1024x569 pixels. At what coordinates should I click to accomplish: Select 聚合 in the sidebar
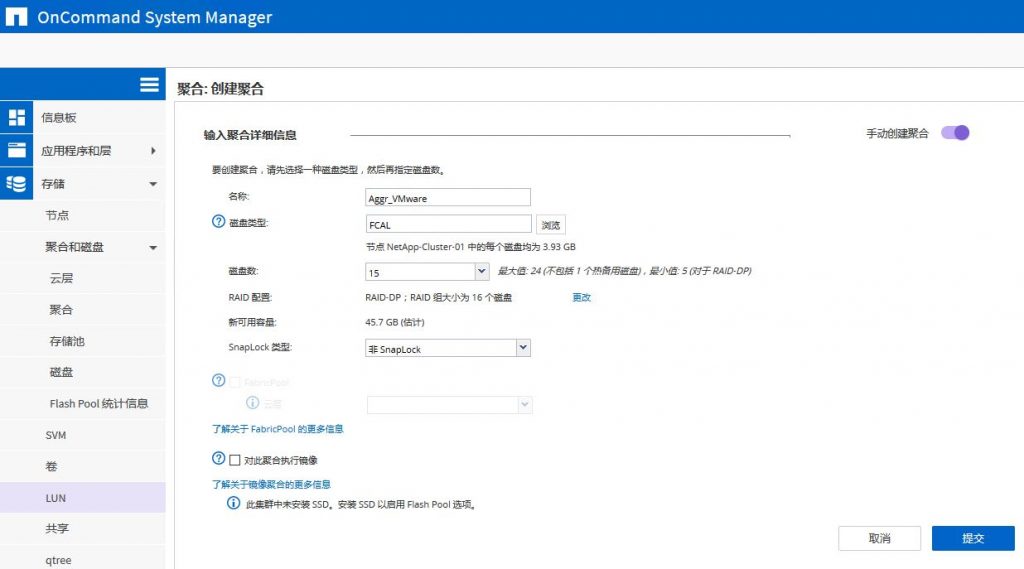[61, 310]
